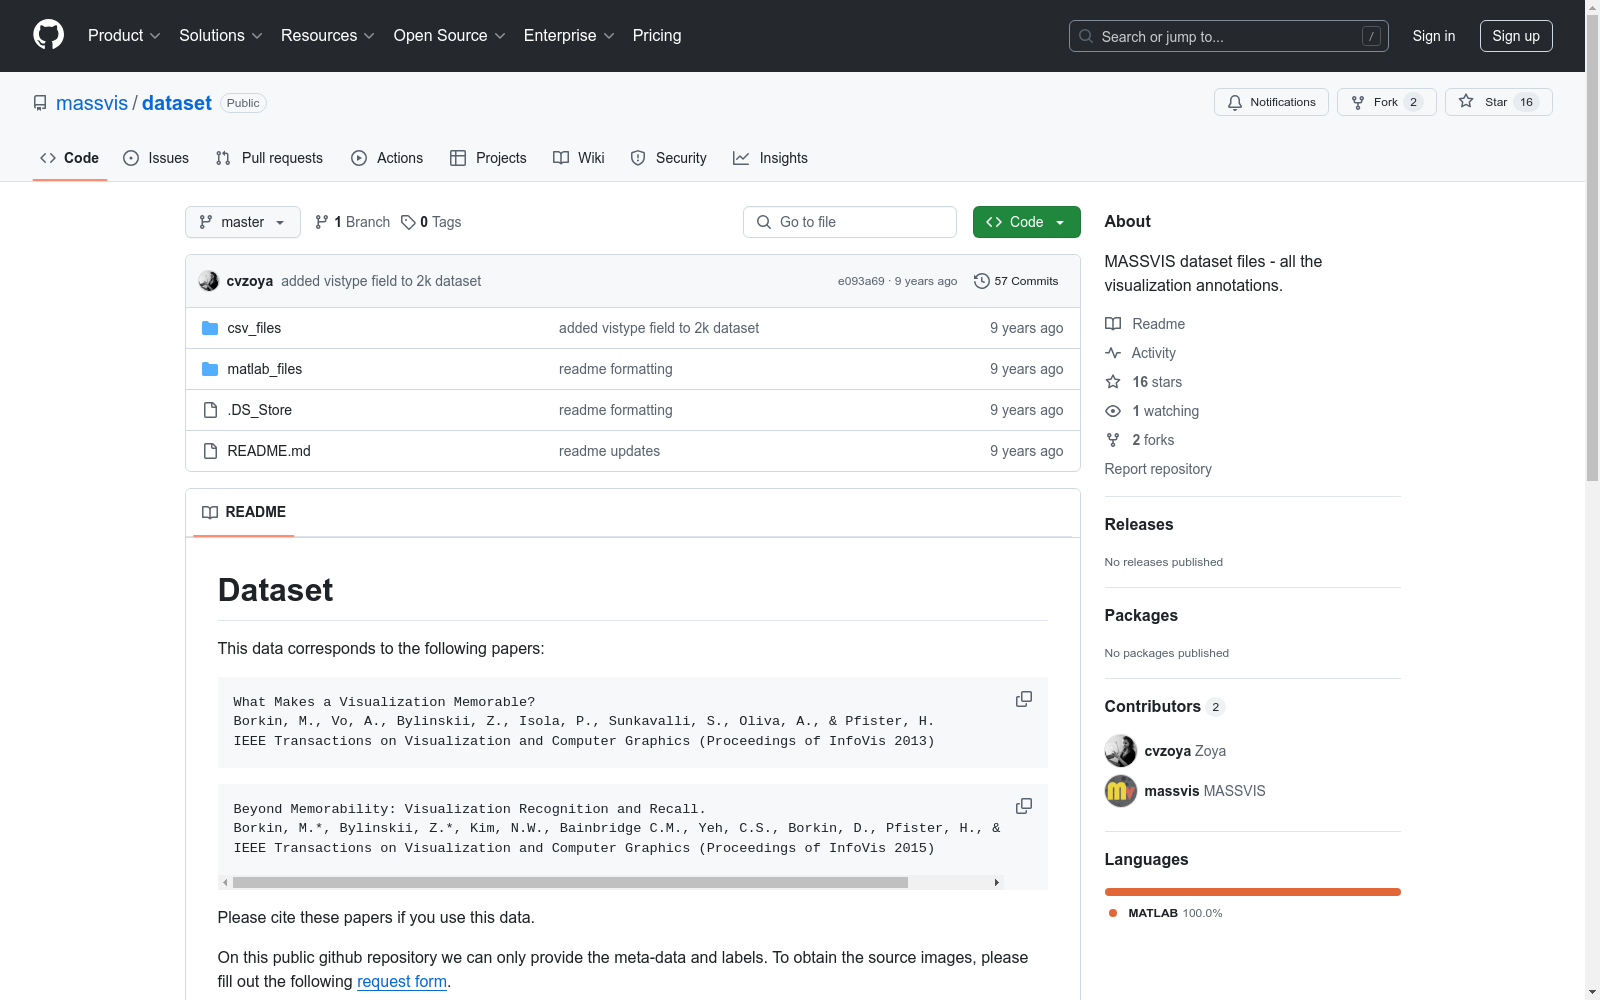
Task: Open the README.md file name
Action: click(269, 451)
